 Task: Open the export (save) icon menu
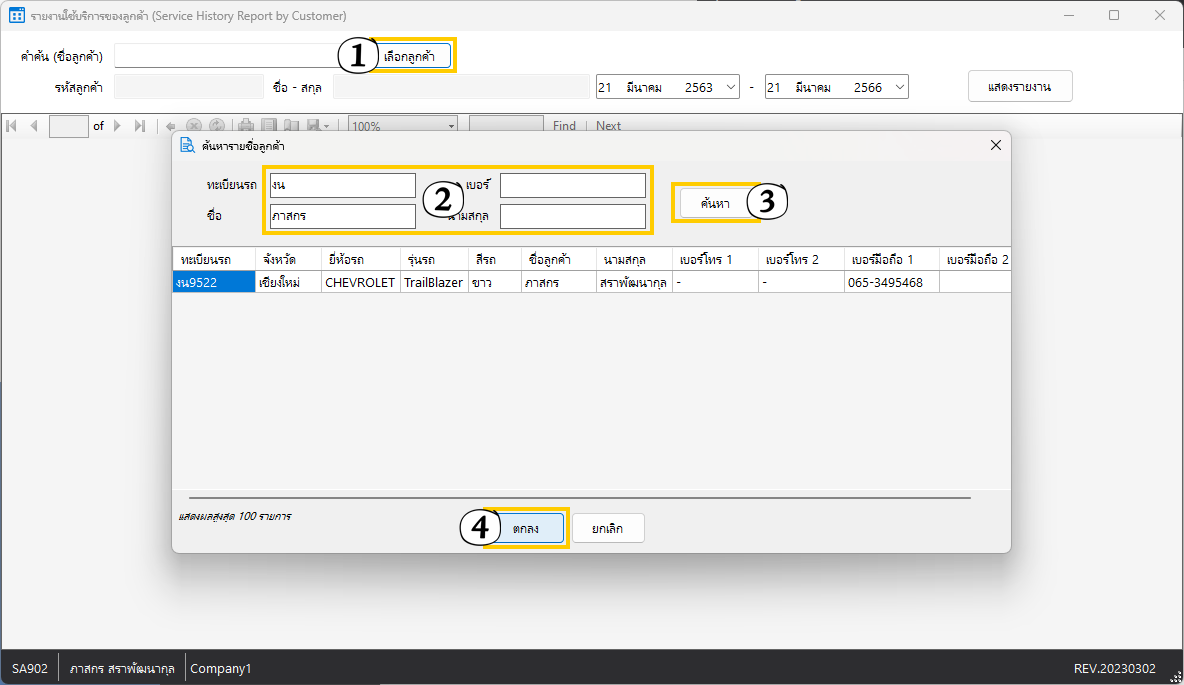(317, 126)
